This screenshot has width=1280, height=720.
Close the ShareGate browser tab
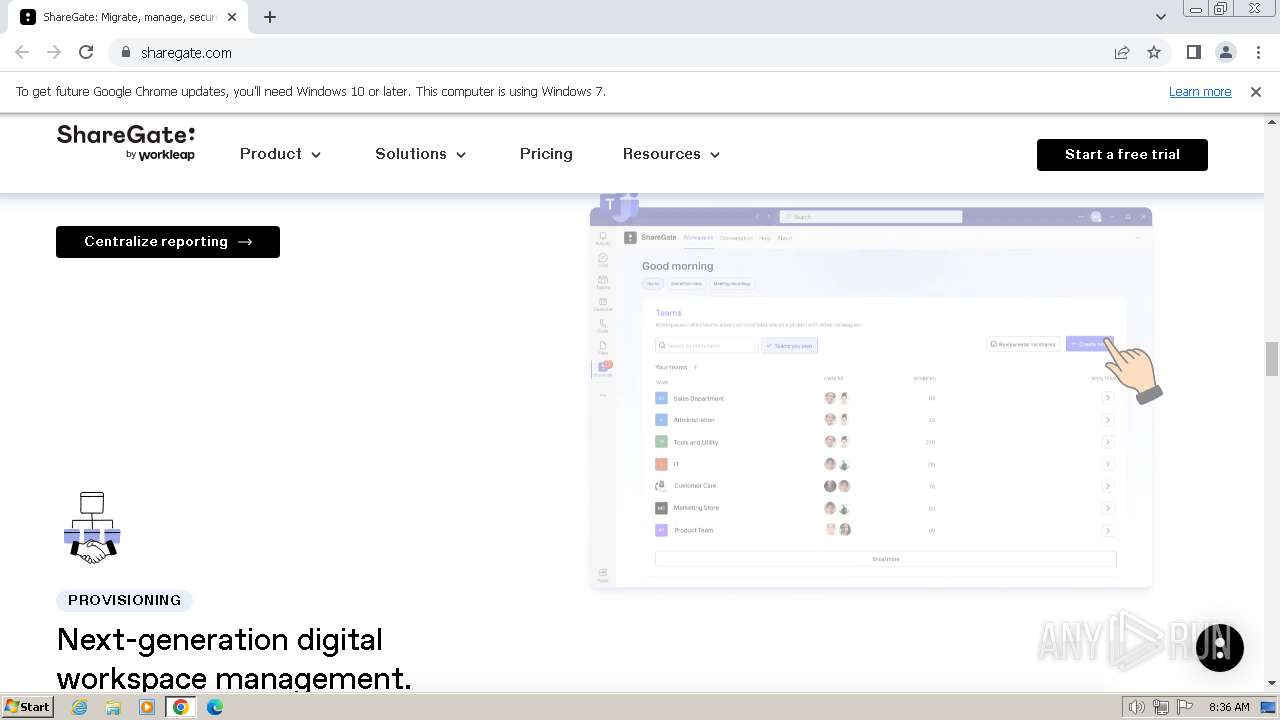pyautogui.click(x=232, y=17)
